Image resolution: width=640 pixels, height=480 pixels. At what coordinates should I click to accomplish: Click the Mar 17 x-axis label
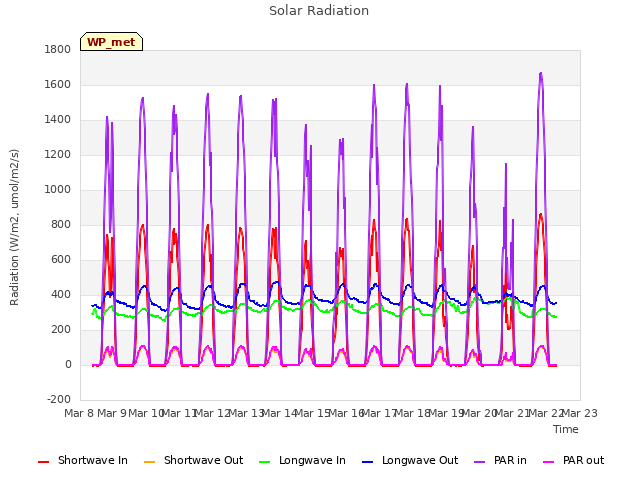coord(380,413)
